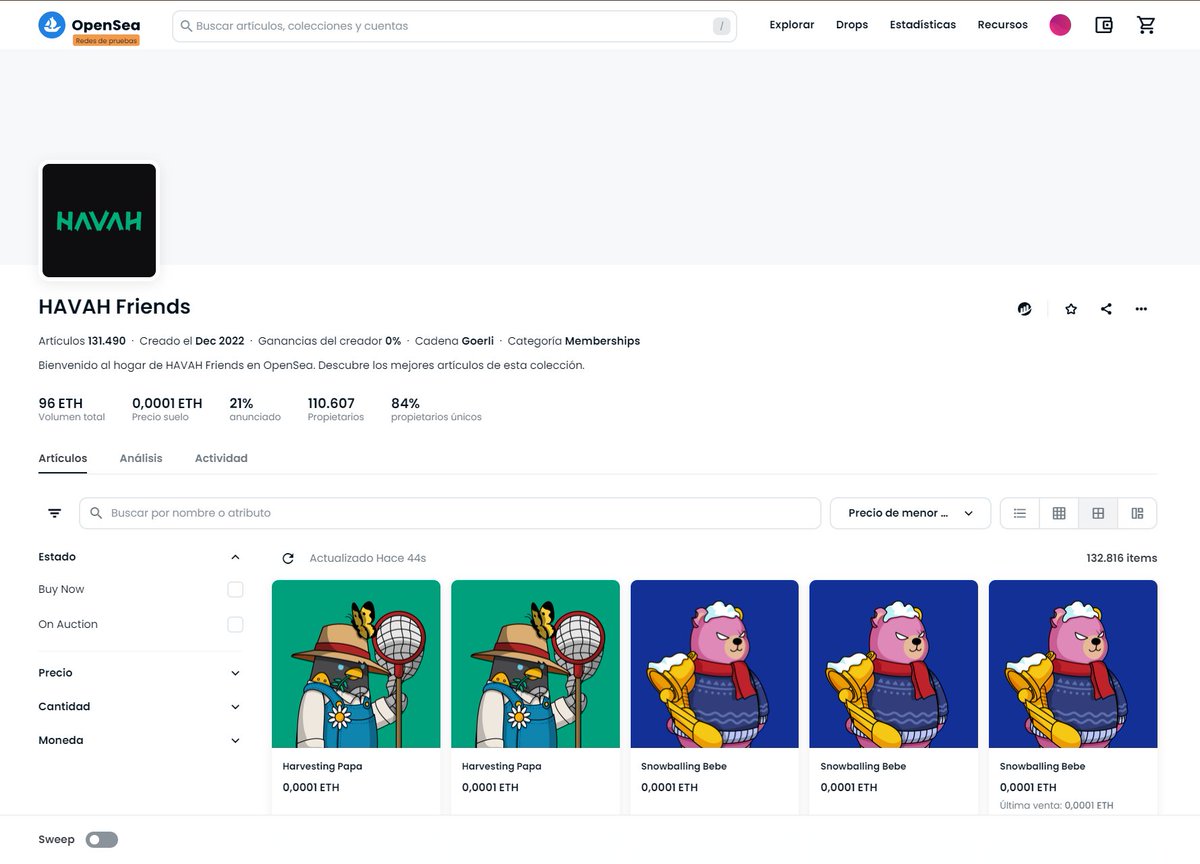Open the OpenSea home logo
Image resolution: width=1200 pixels, height=864 pixels.
[x=89, y=25]
